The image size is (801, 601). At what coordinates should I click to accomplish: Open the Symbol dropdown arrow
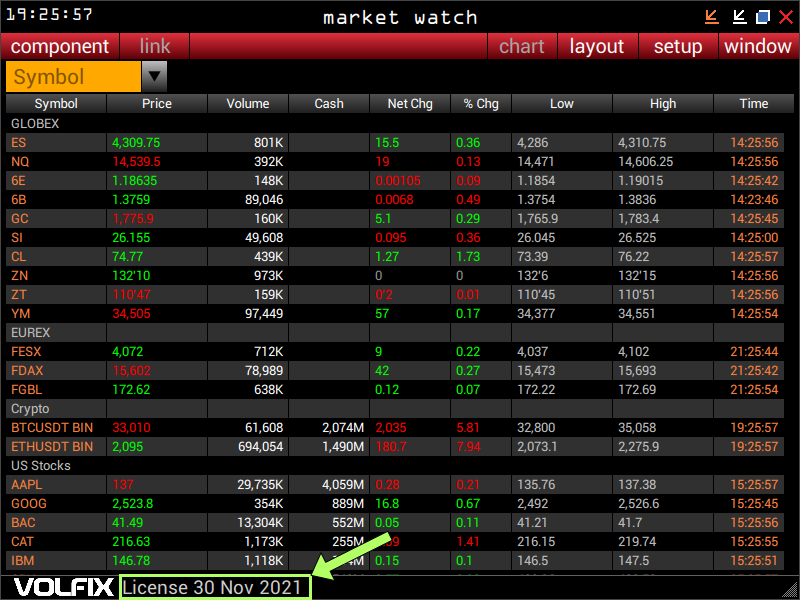pyautogui.click(x=155, y=76)
